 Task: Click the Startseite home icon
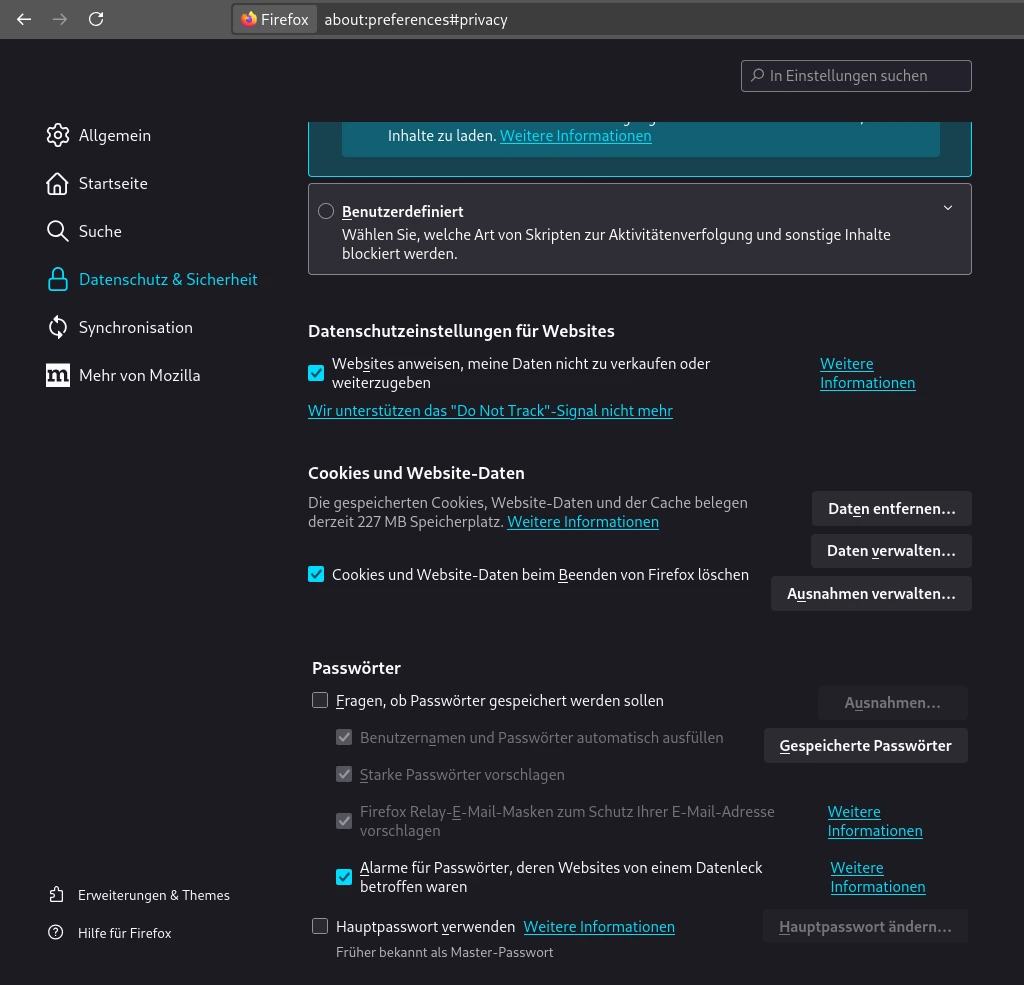[x=58, y=183]
